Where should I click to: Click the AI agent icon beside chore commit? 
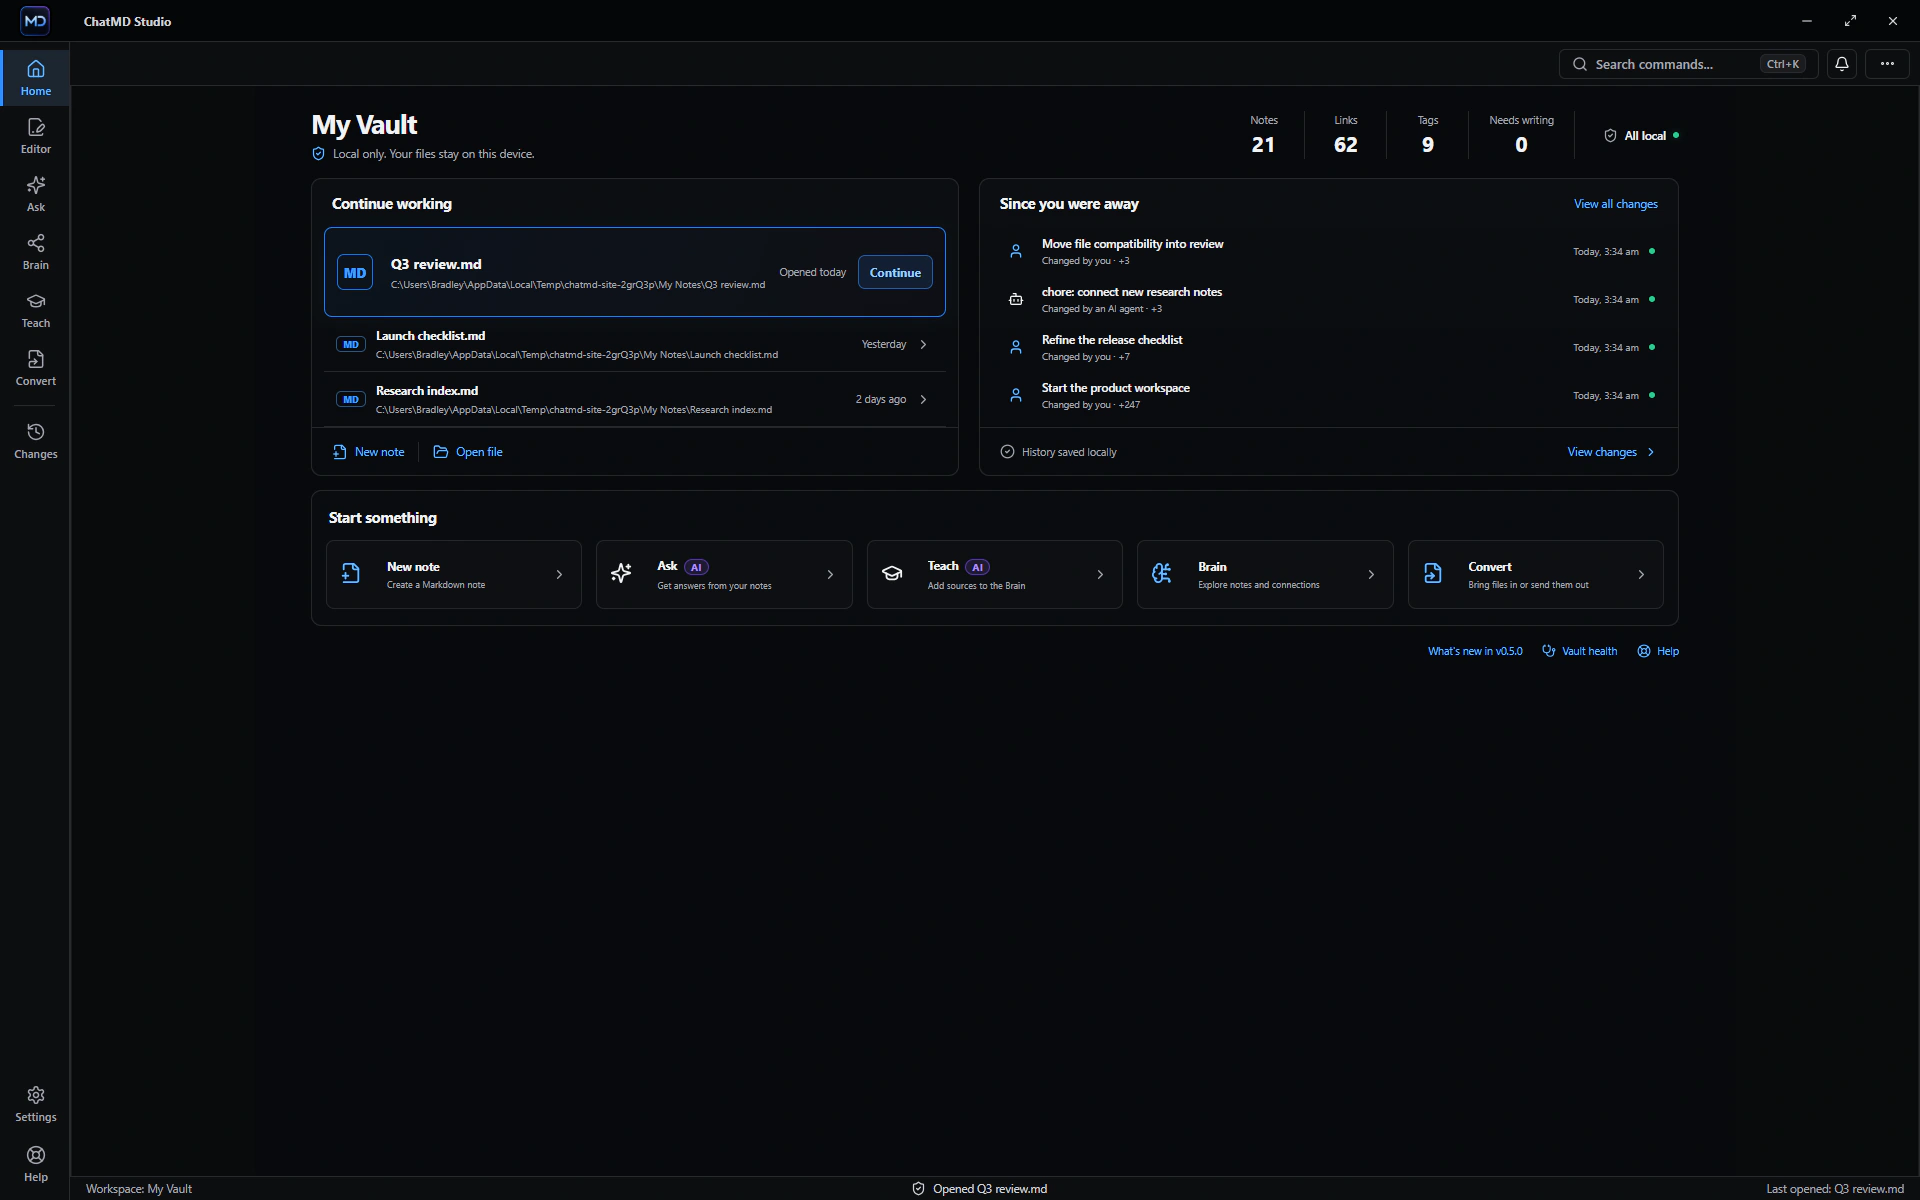pos(1016,299)
